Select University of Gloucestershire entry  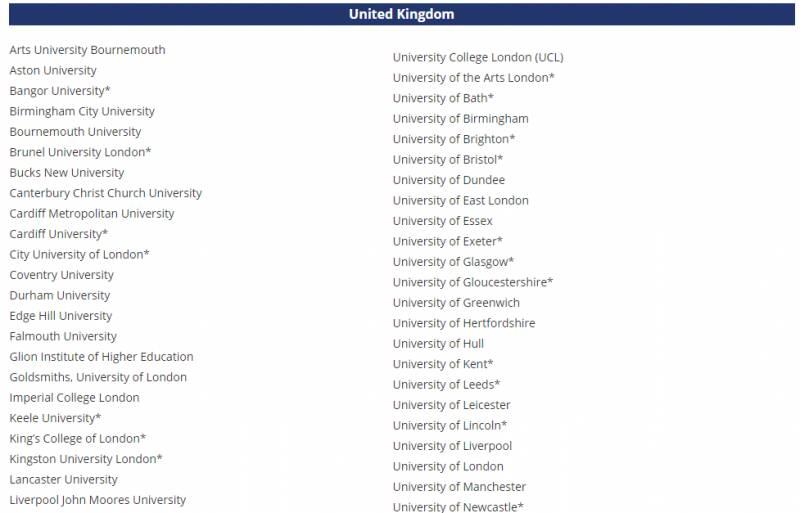click(x=472, y=282)
